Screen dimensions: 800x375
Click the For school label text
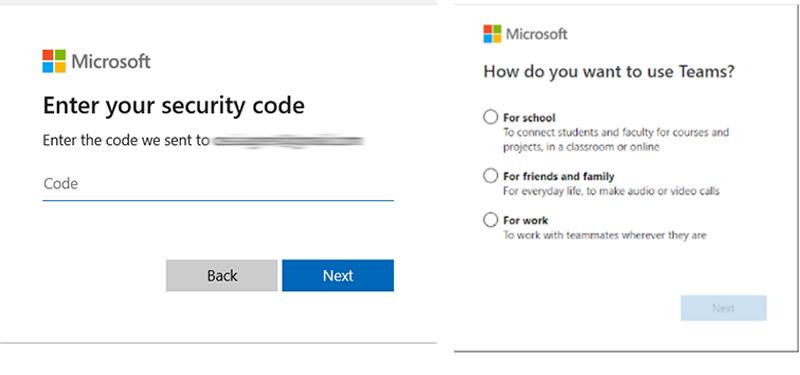(529, 118)
